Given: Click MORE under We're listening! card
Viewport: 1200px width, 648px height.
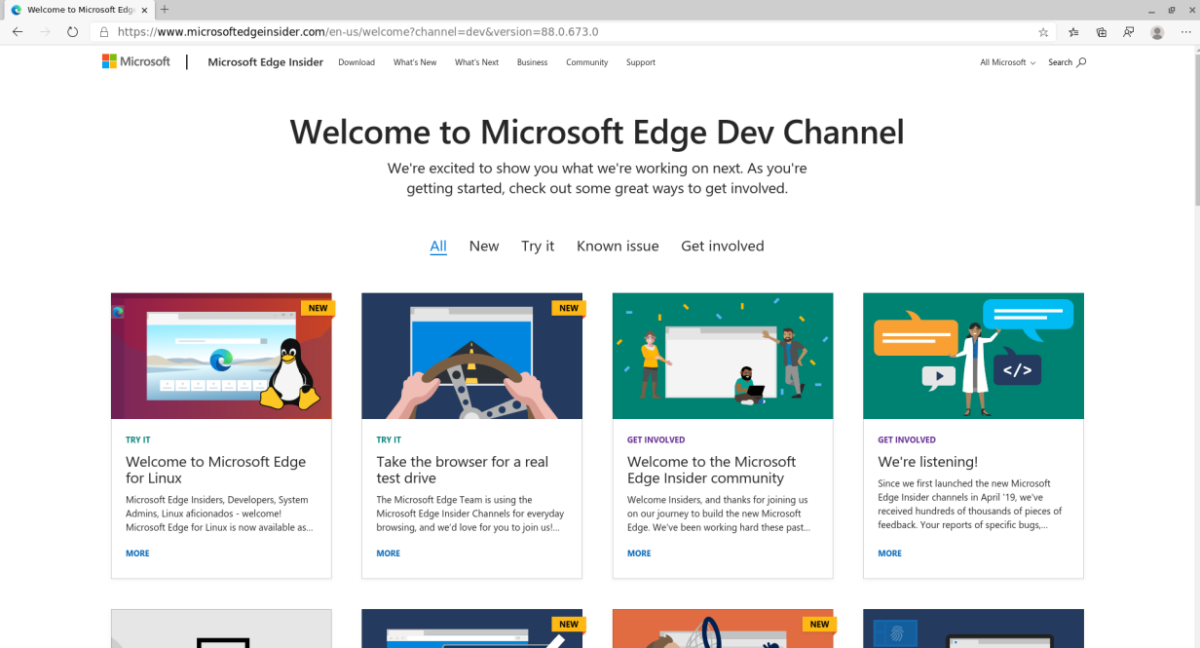Looking at the screenshot, I should coord(889,553).
